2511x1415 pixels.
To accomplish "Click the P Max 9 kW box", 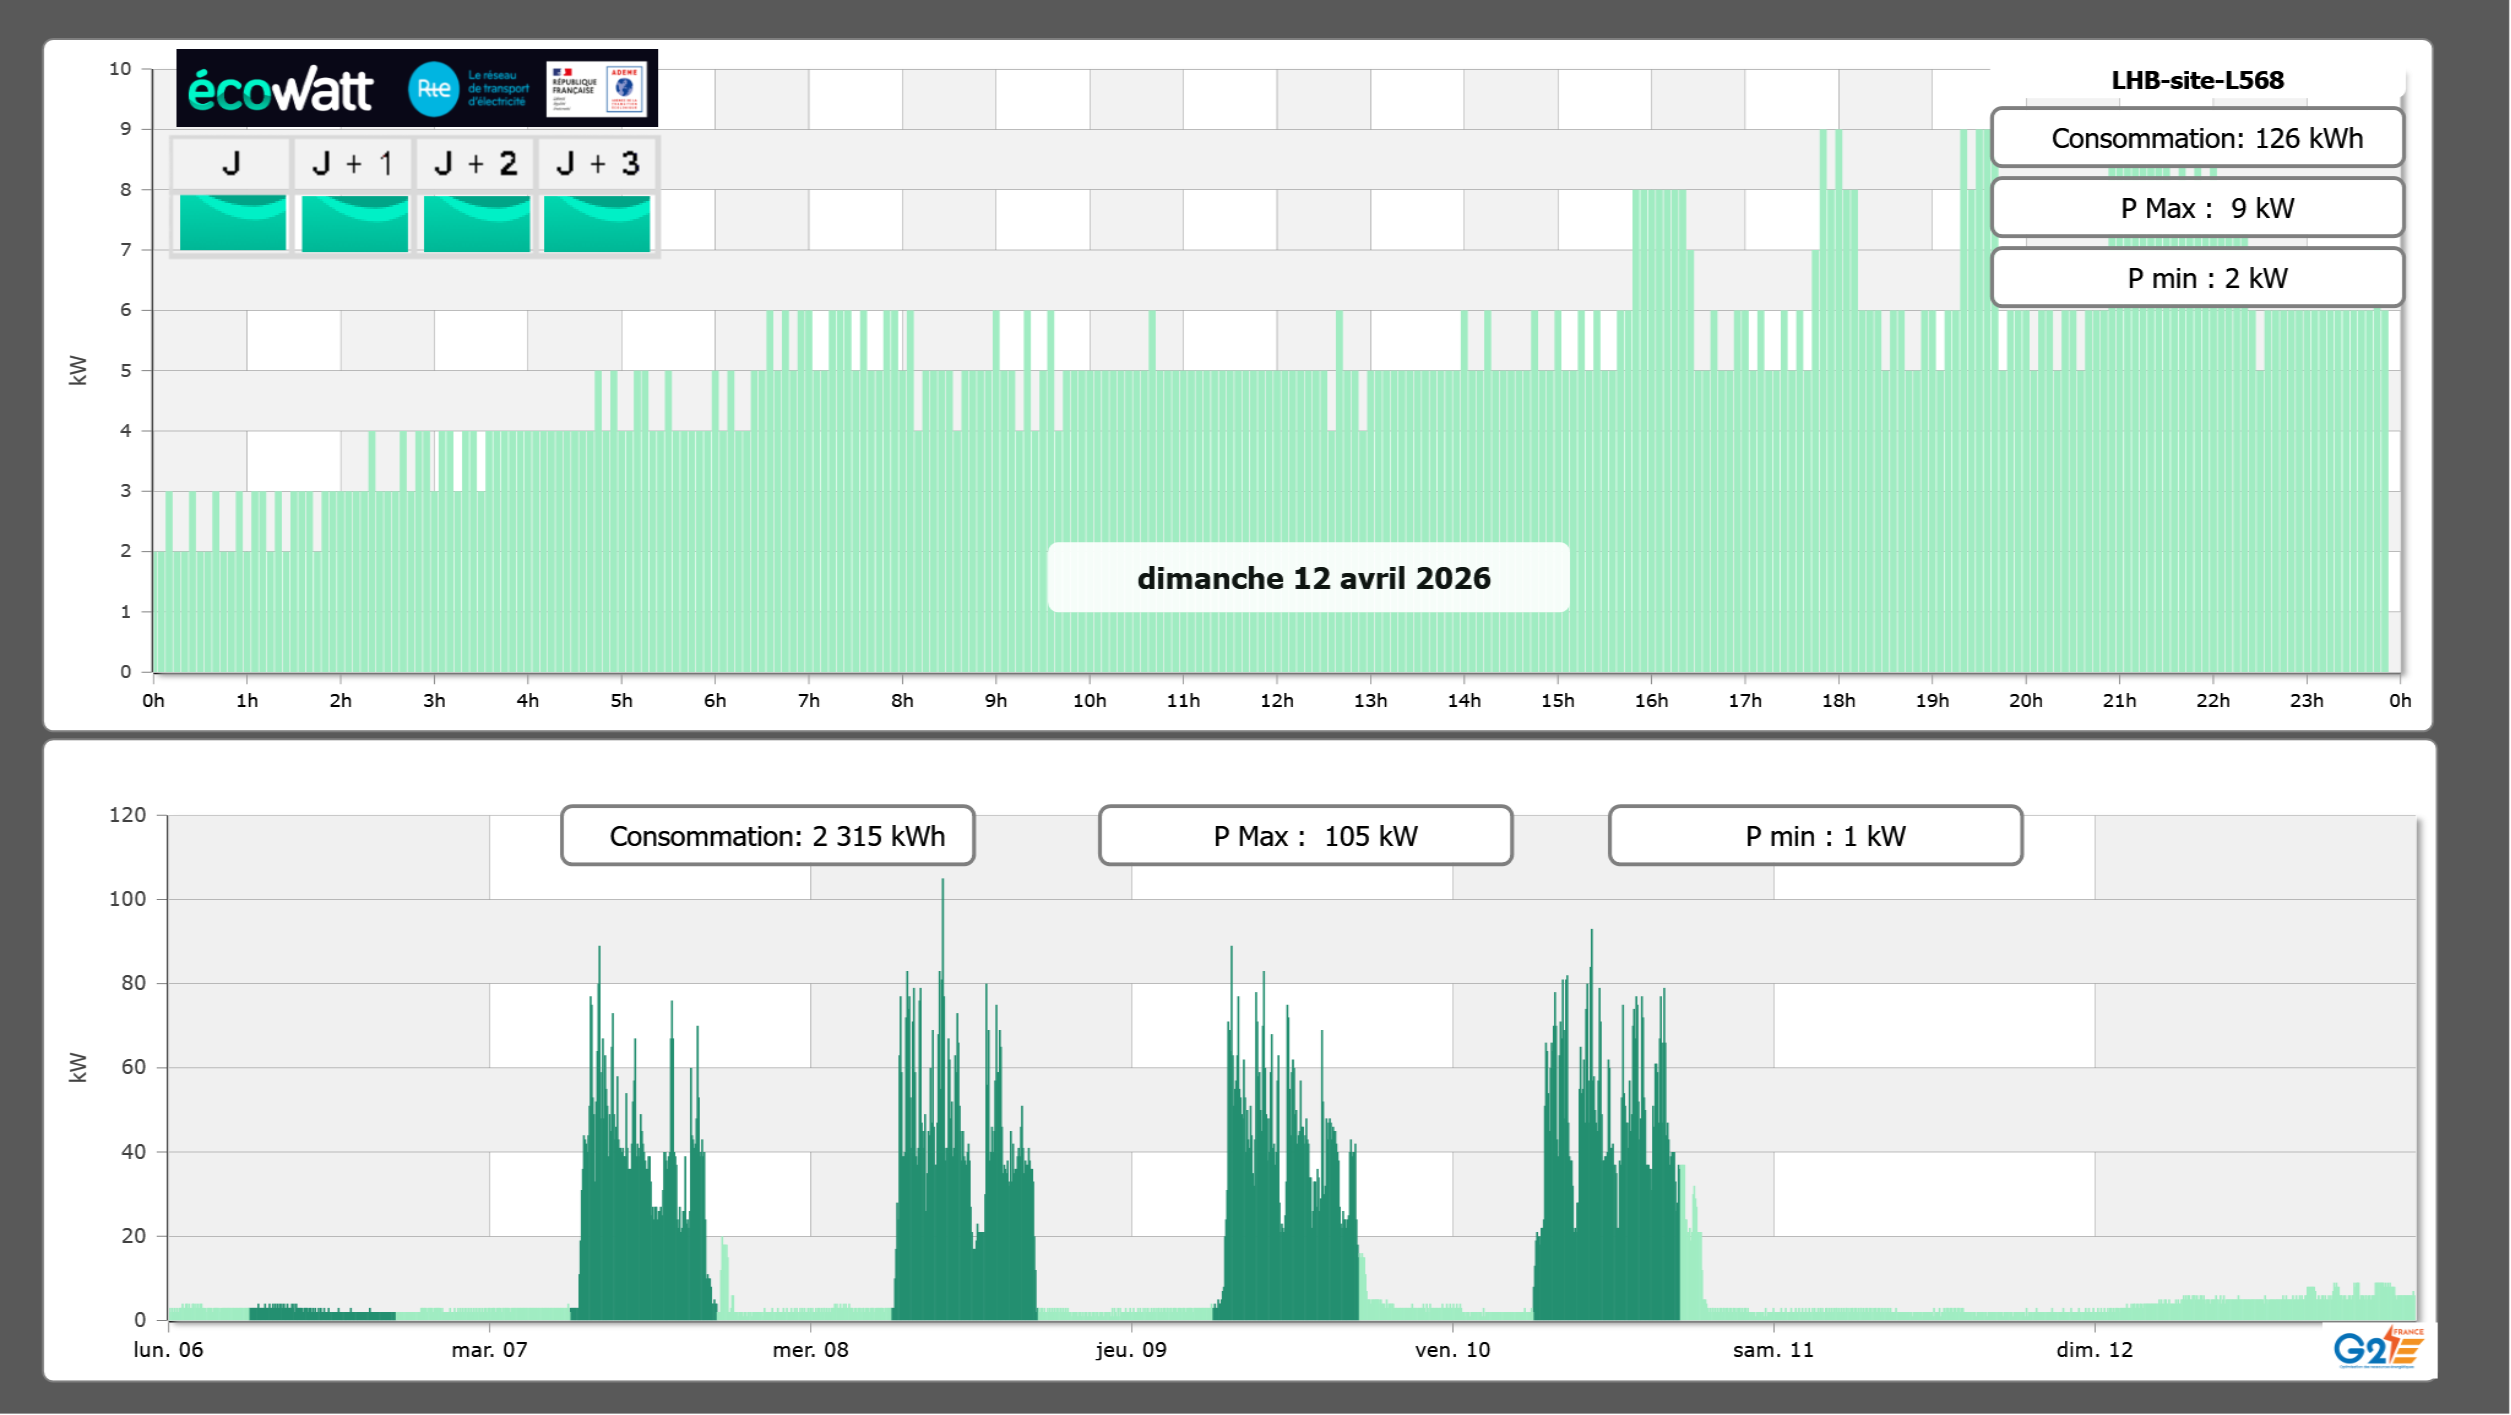I will 2197,208.
